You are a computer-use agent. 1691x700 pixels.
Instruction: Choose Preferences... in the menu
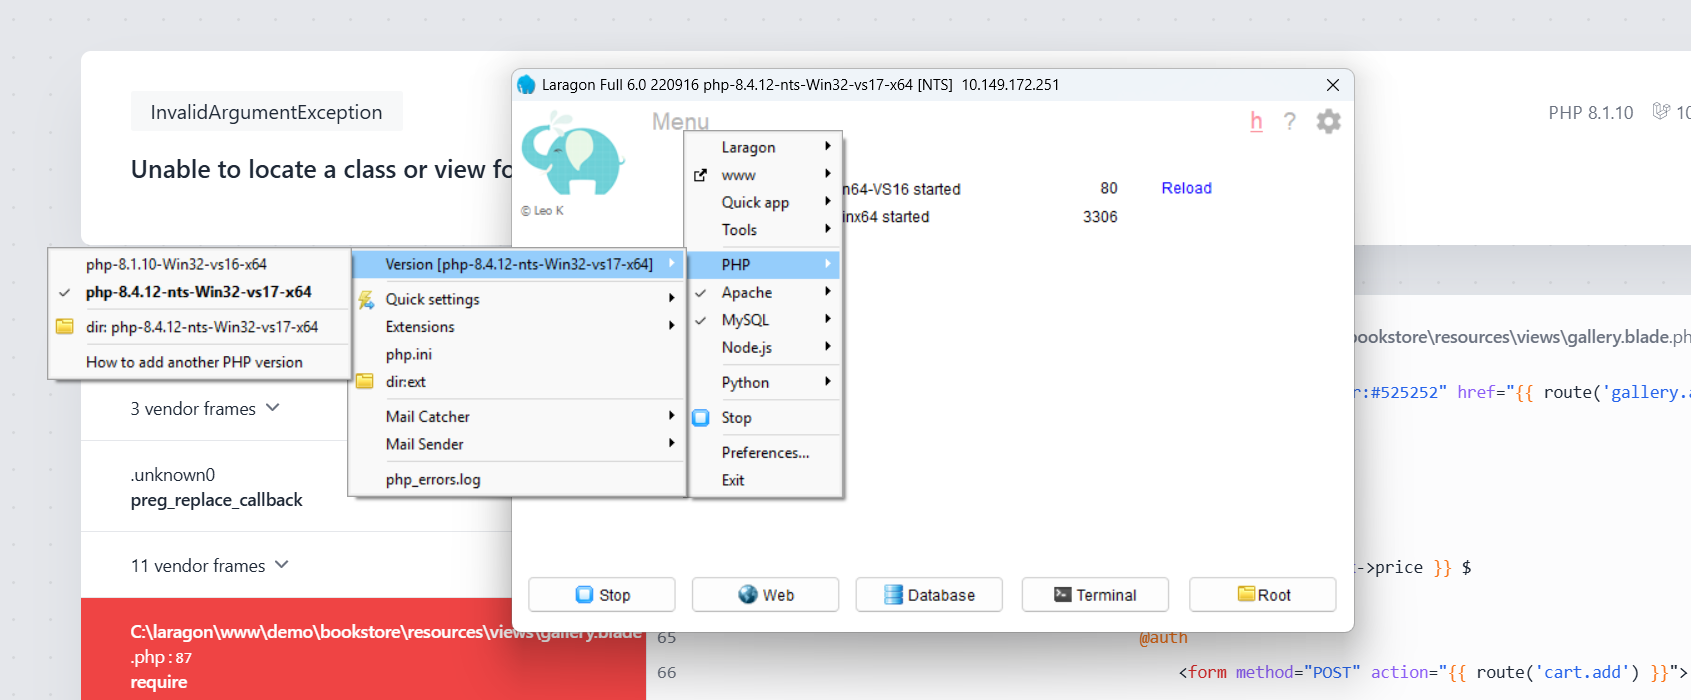pos(765,452)
